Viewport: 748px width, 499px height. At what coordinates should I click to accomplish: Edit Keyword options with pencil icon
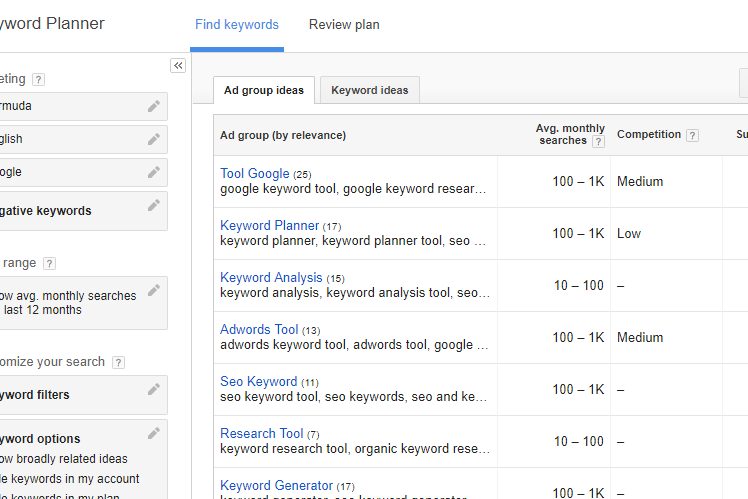point(154,433)
